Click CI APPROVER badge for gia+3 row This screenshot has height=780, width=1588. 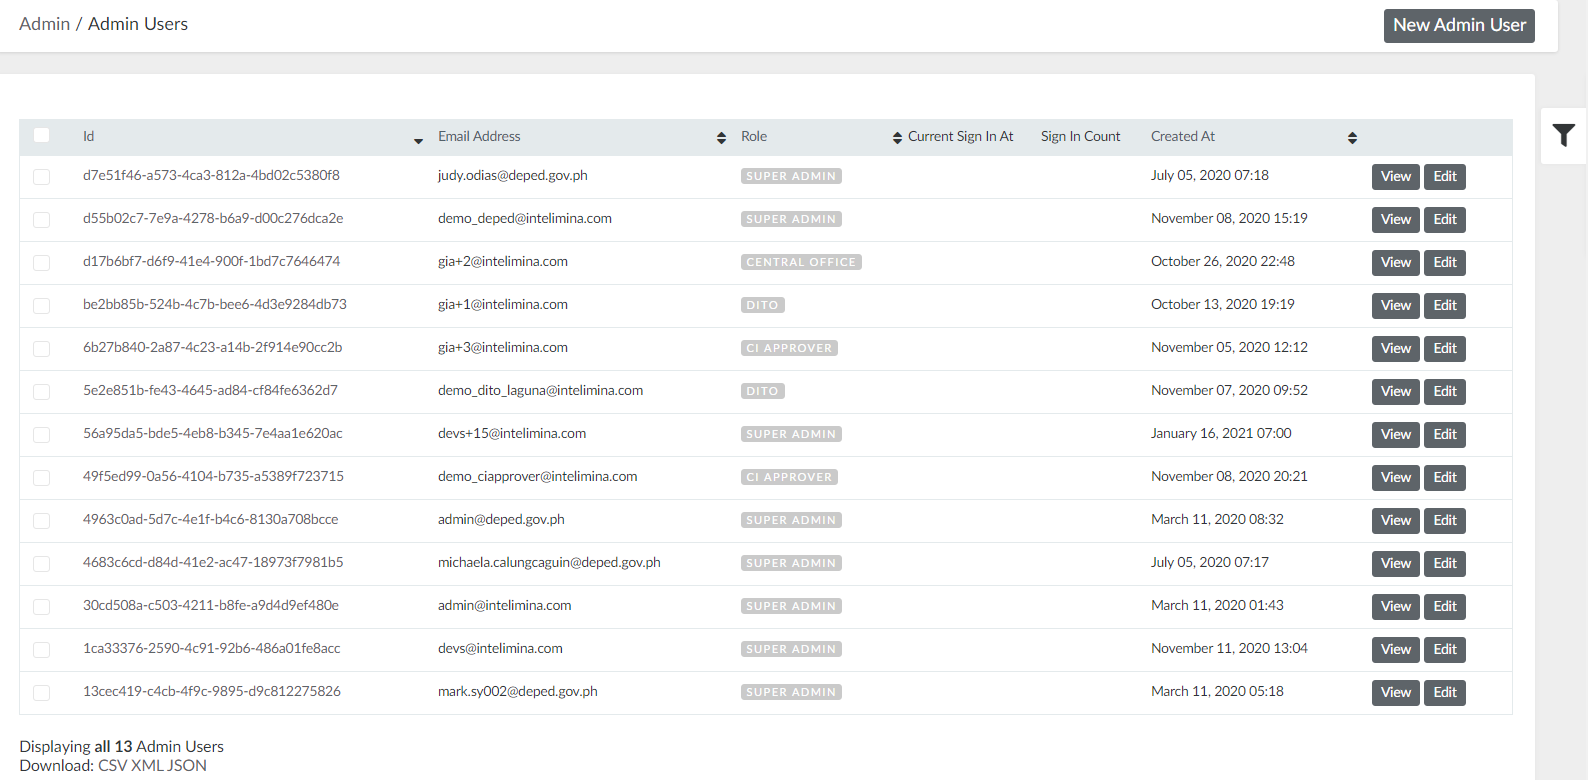coord(789,348)
